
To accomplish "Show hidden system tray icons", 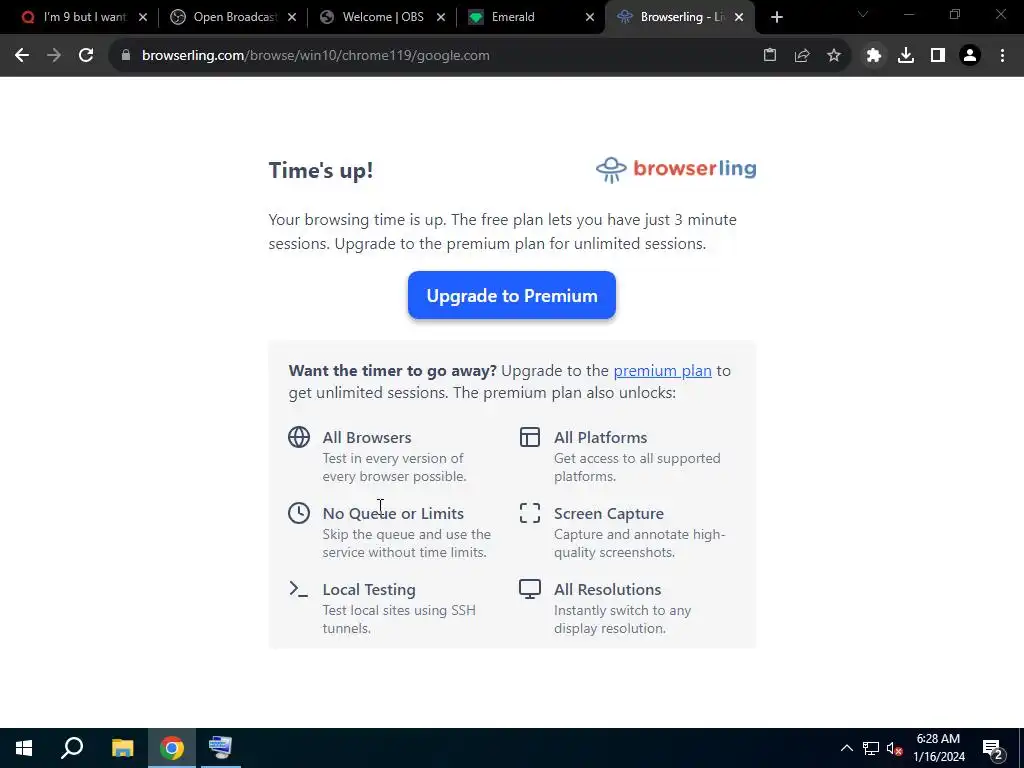I will [x=846, y=748].
